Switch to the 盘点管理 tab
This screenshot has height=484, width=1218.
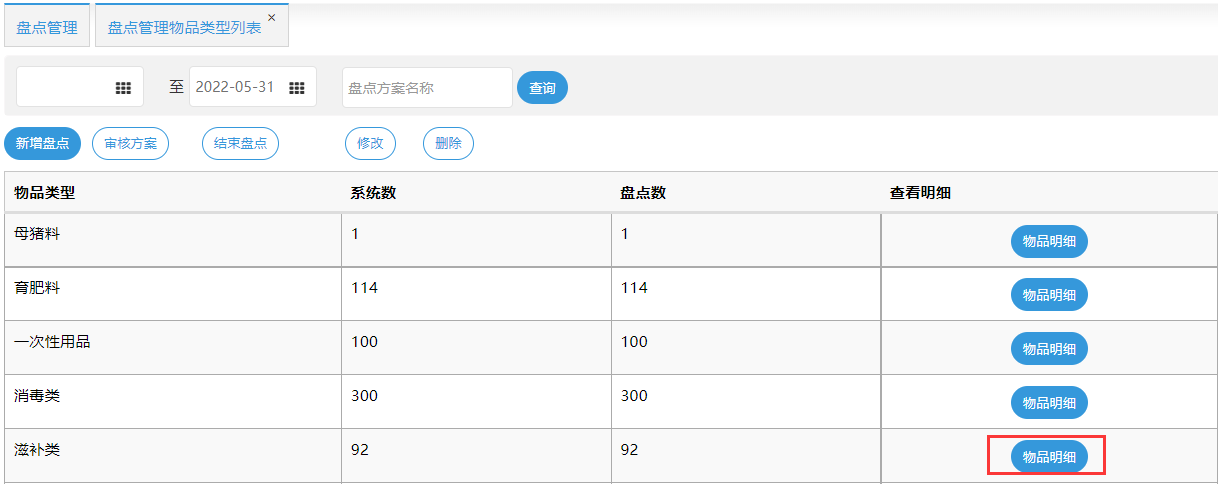coord(47,28)
